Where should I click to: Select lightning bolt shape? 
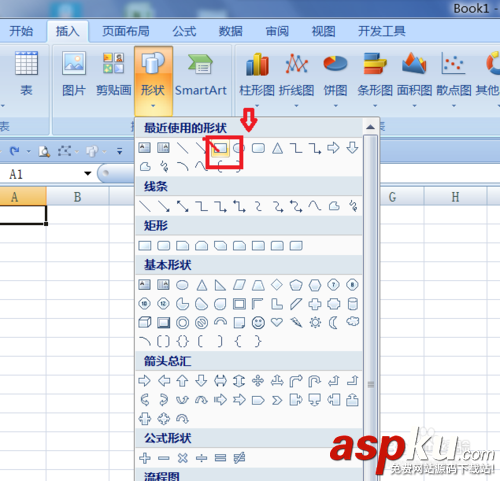tap(296, 322)
